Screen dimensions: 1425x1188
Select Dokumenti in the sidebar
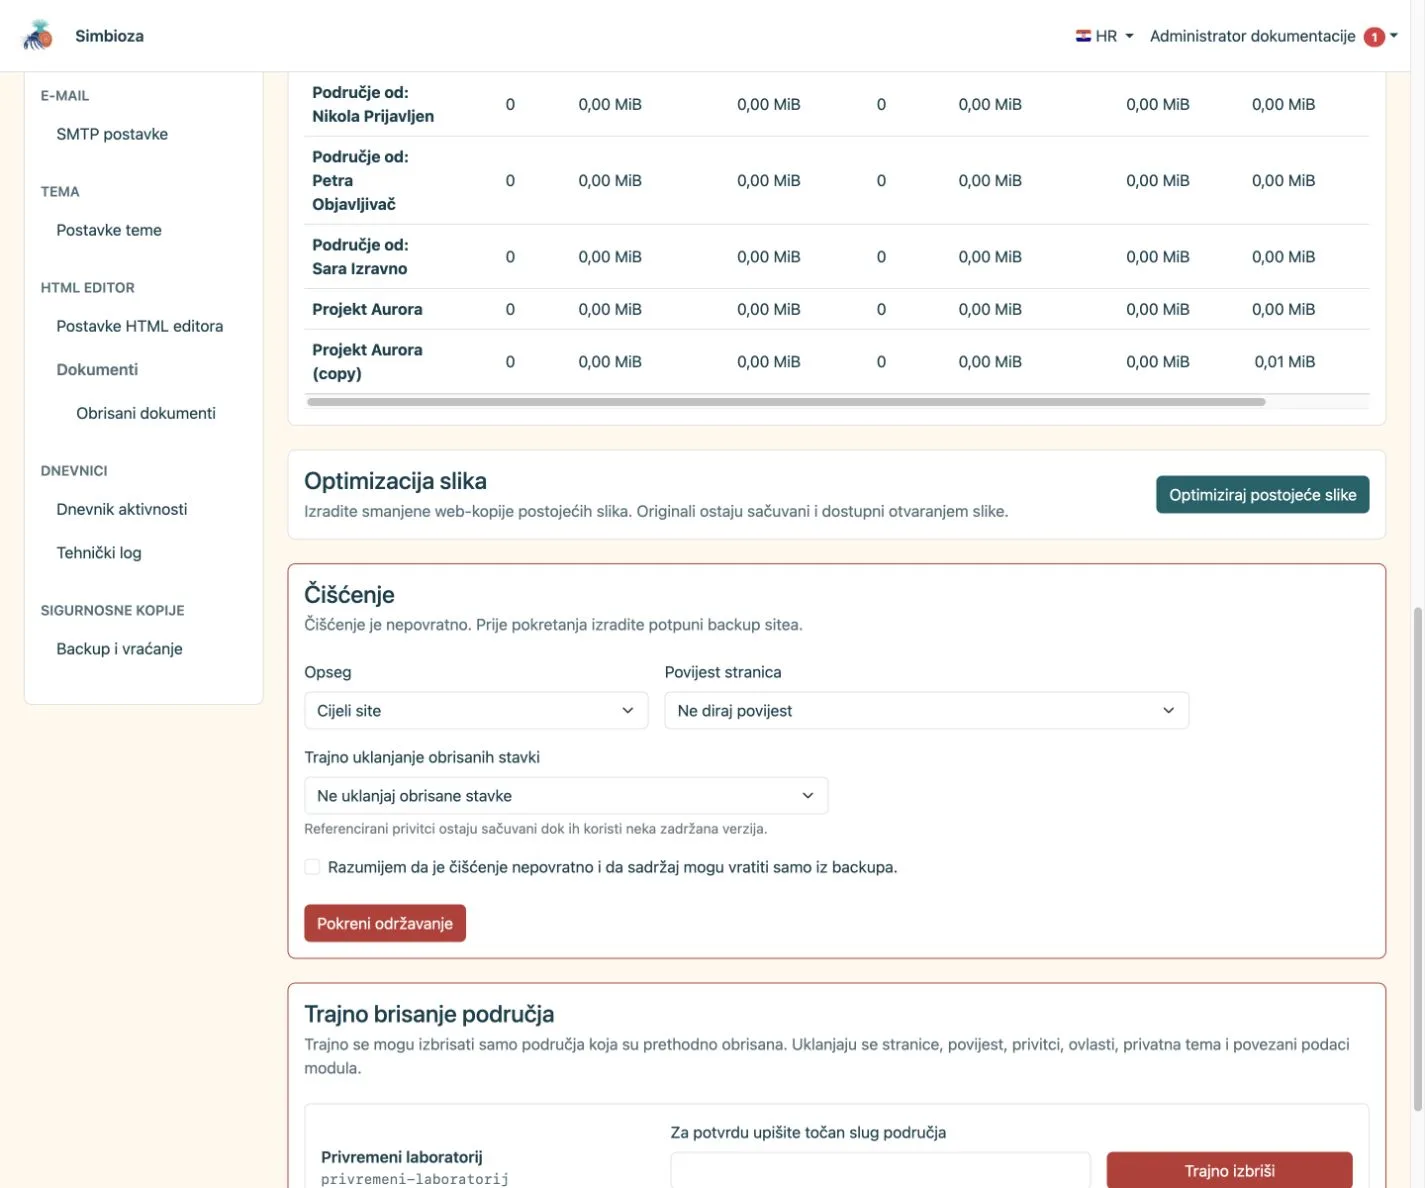(97, 369)
